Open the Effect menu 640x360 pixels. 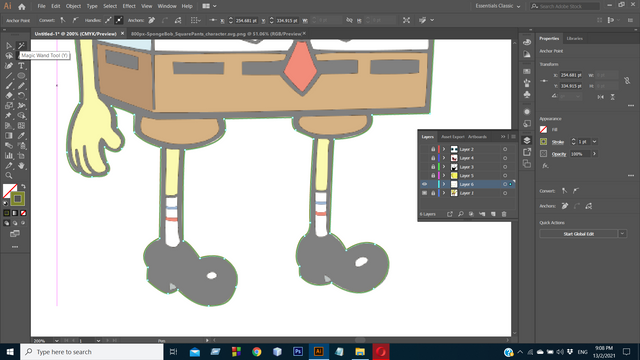click(x=129, y=6)
